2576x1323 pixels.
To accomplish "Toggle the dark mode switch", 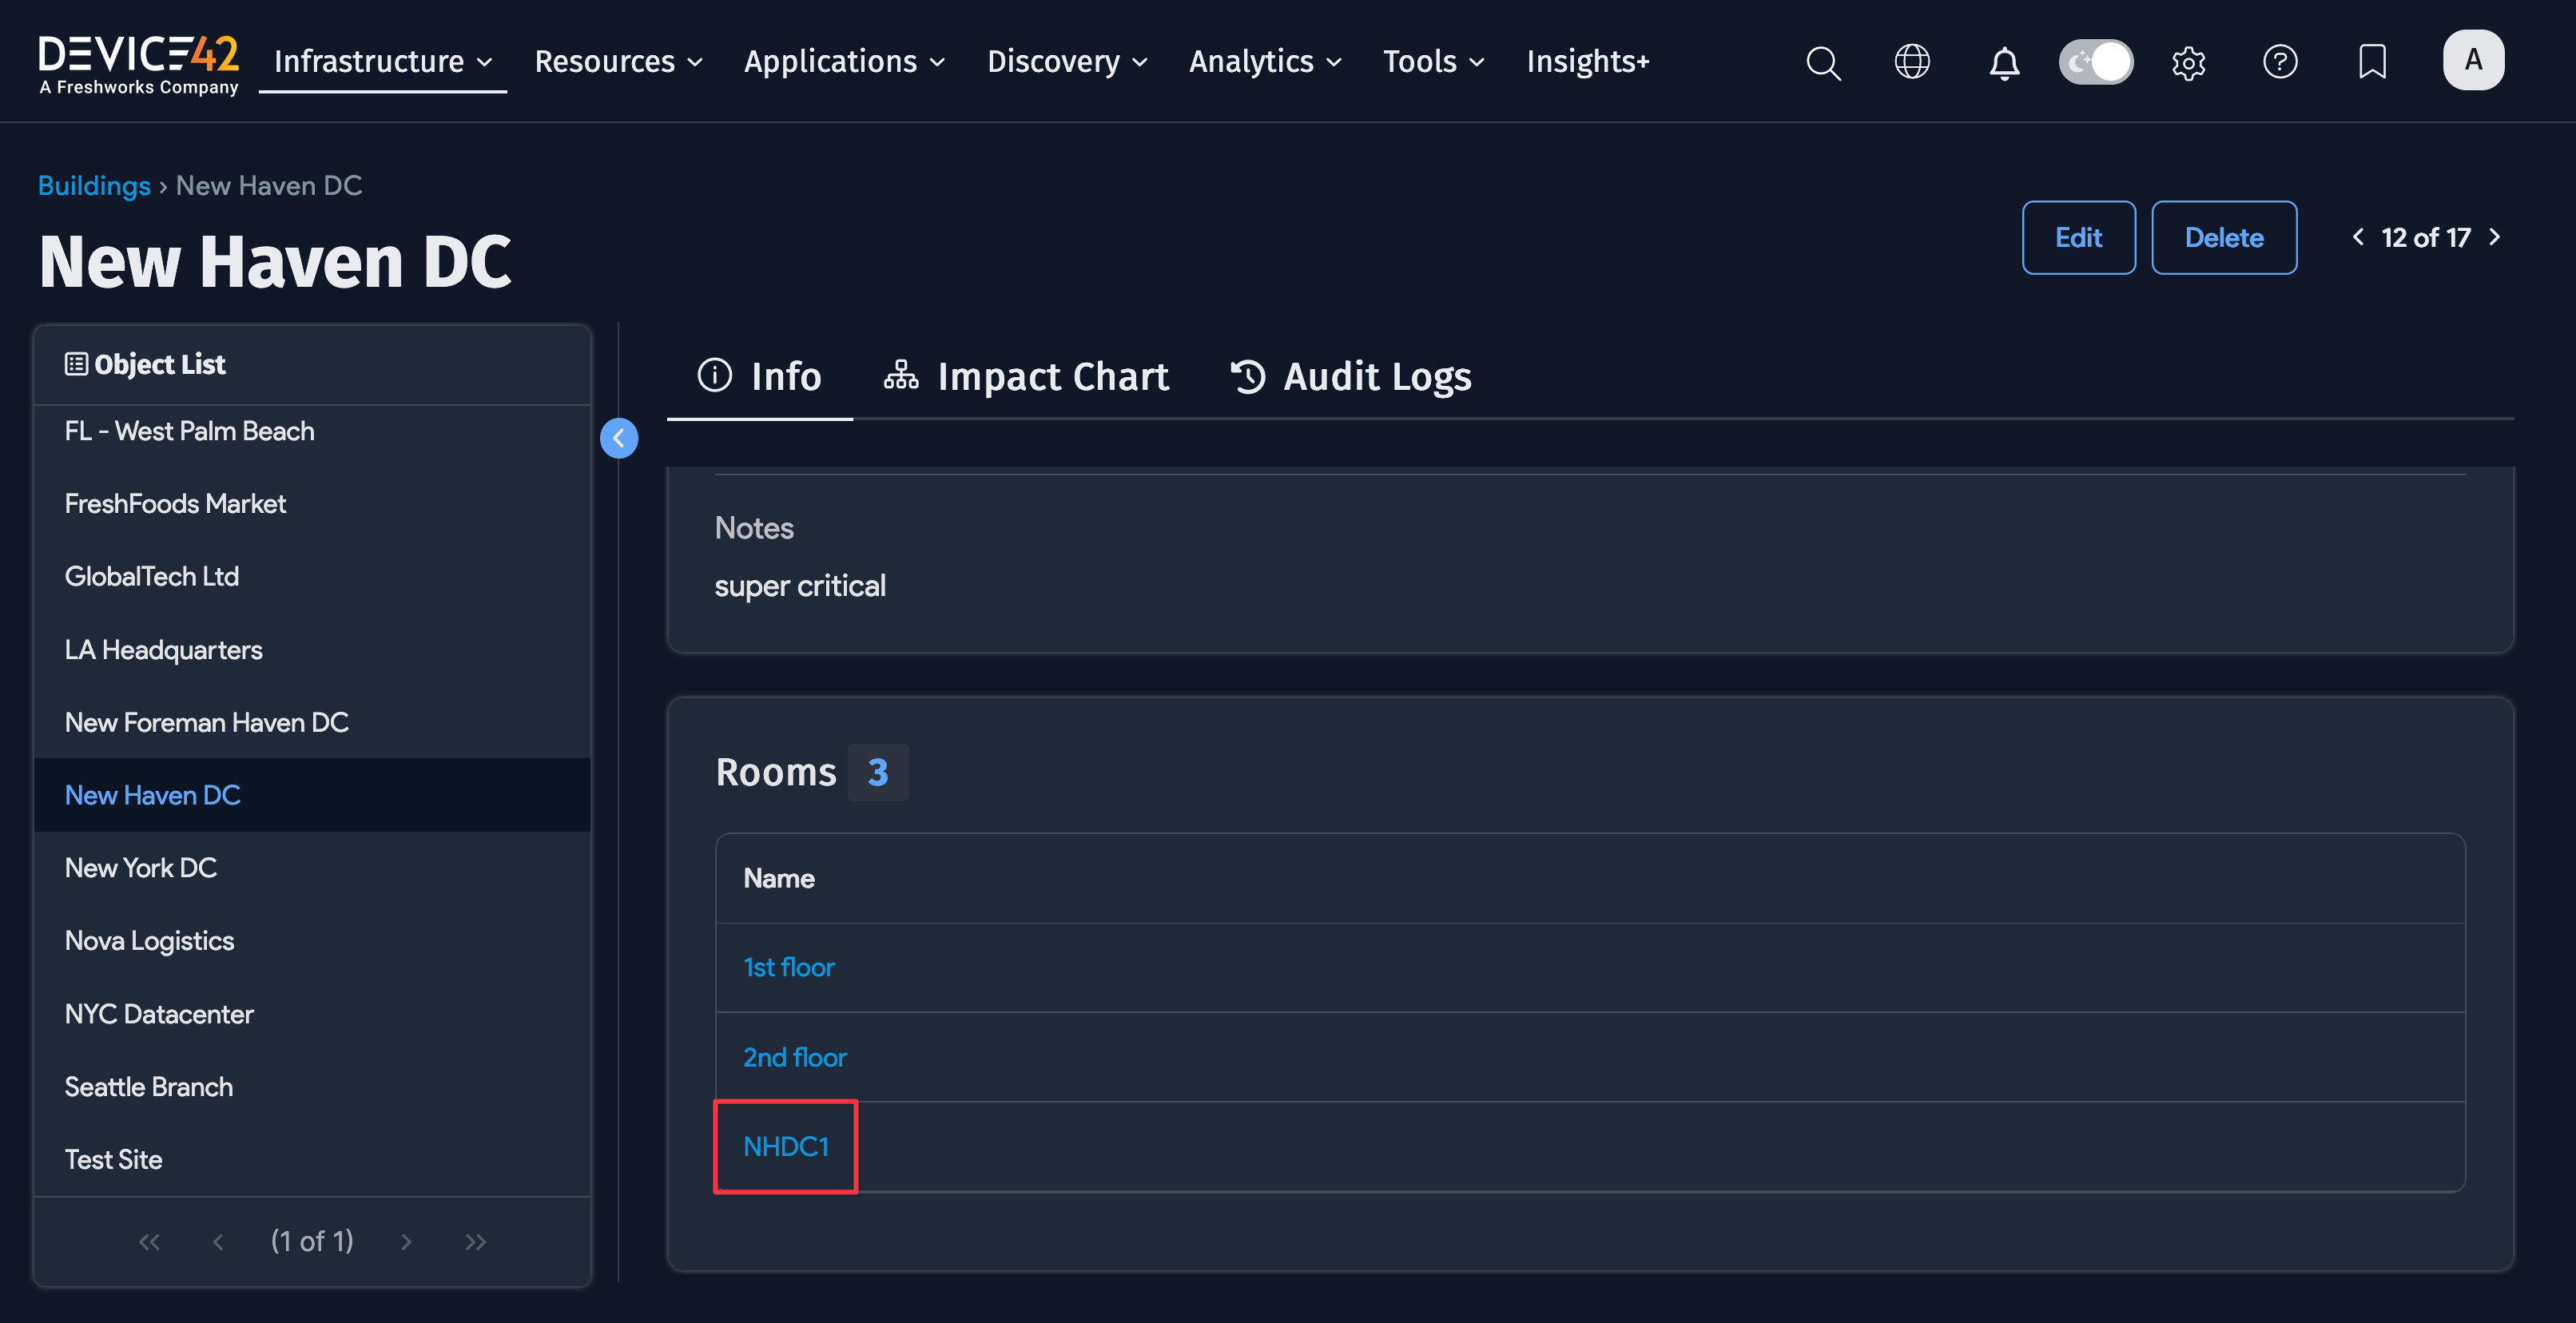I will coord(2095,62).
